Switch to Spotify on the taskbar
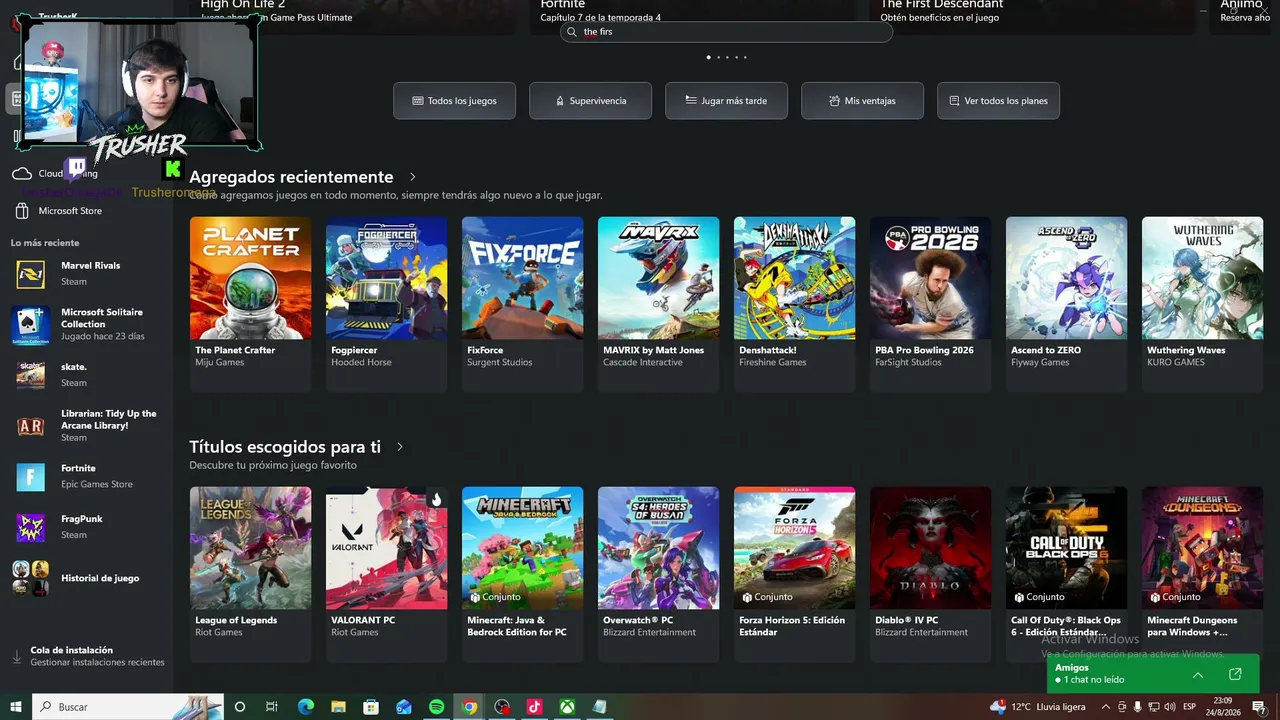1280x720 pixels. [436, 707]
